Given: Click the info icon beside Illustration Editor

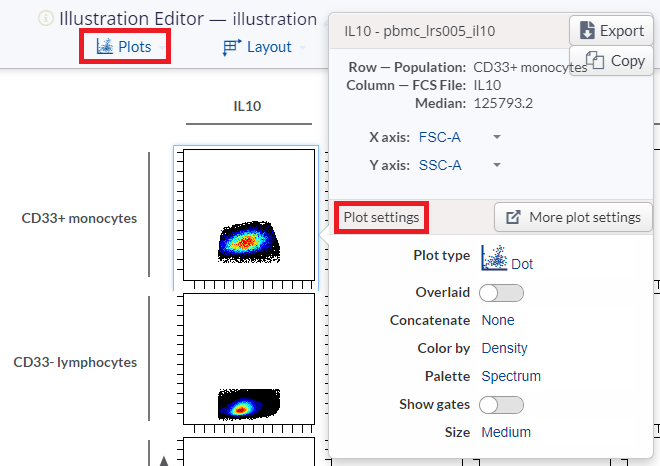Looking at the screenshot, I should pos(46,19).
